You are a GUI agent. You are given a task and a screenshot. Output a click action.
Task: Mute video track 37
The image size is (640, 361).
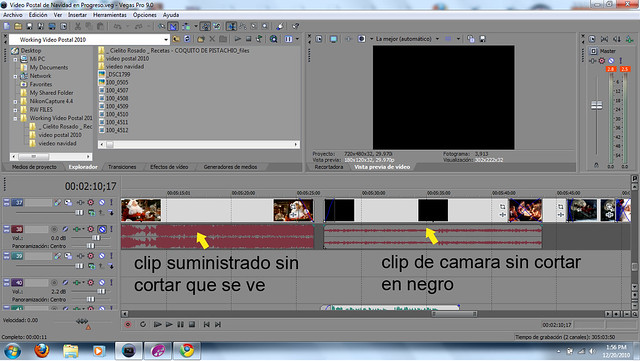tap(102, 203)
